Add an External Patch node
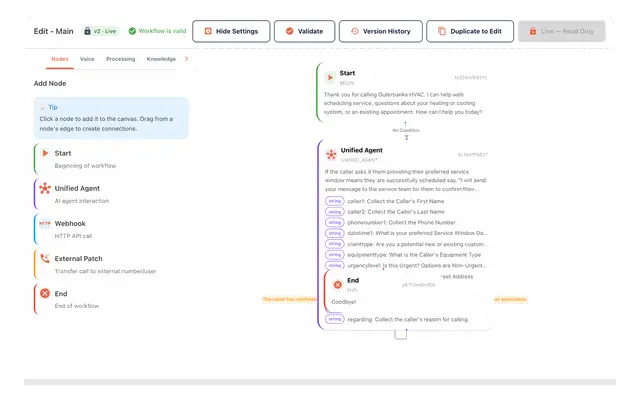The height and width of the screenshot is (400, 640). [x=111, y=264]
